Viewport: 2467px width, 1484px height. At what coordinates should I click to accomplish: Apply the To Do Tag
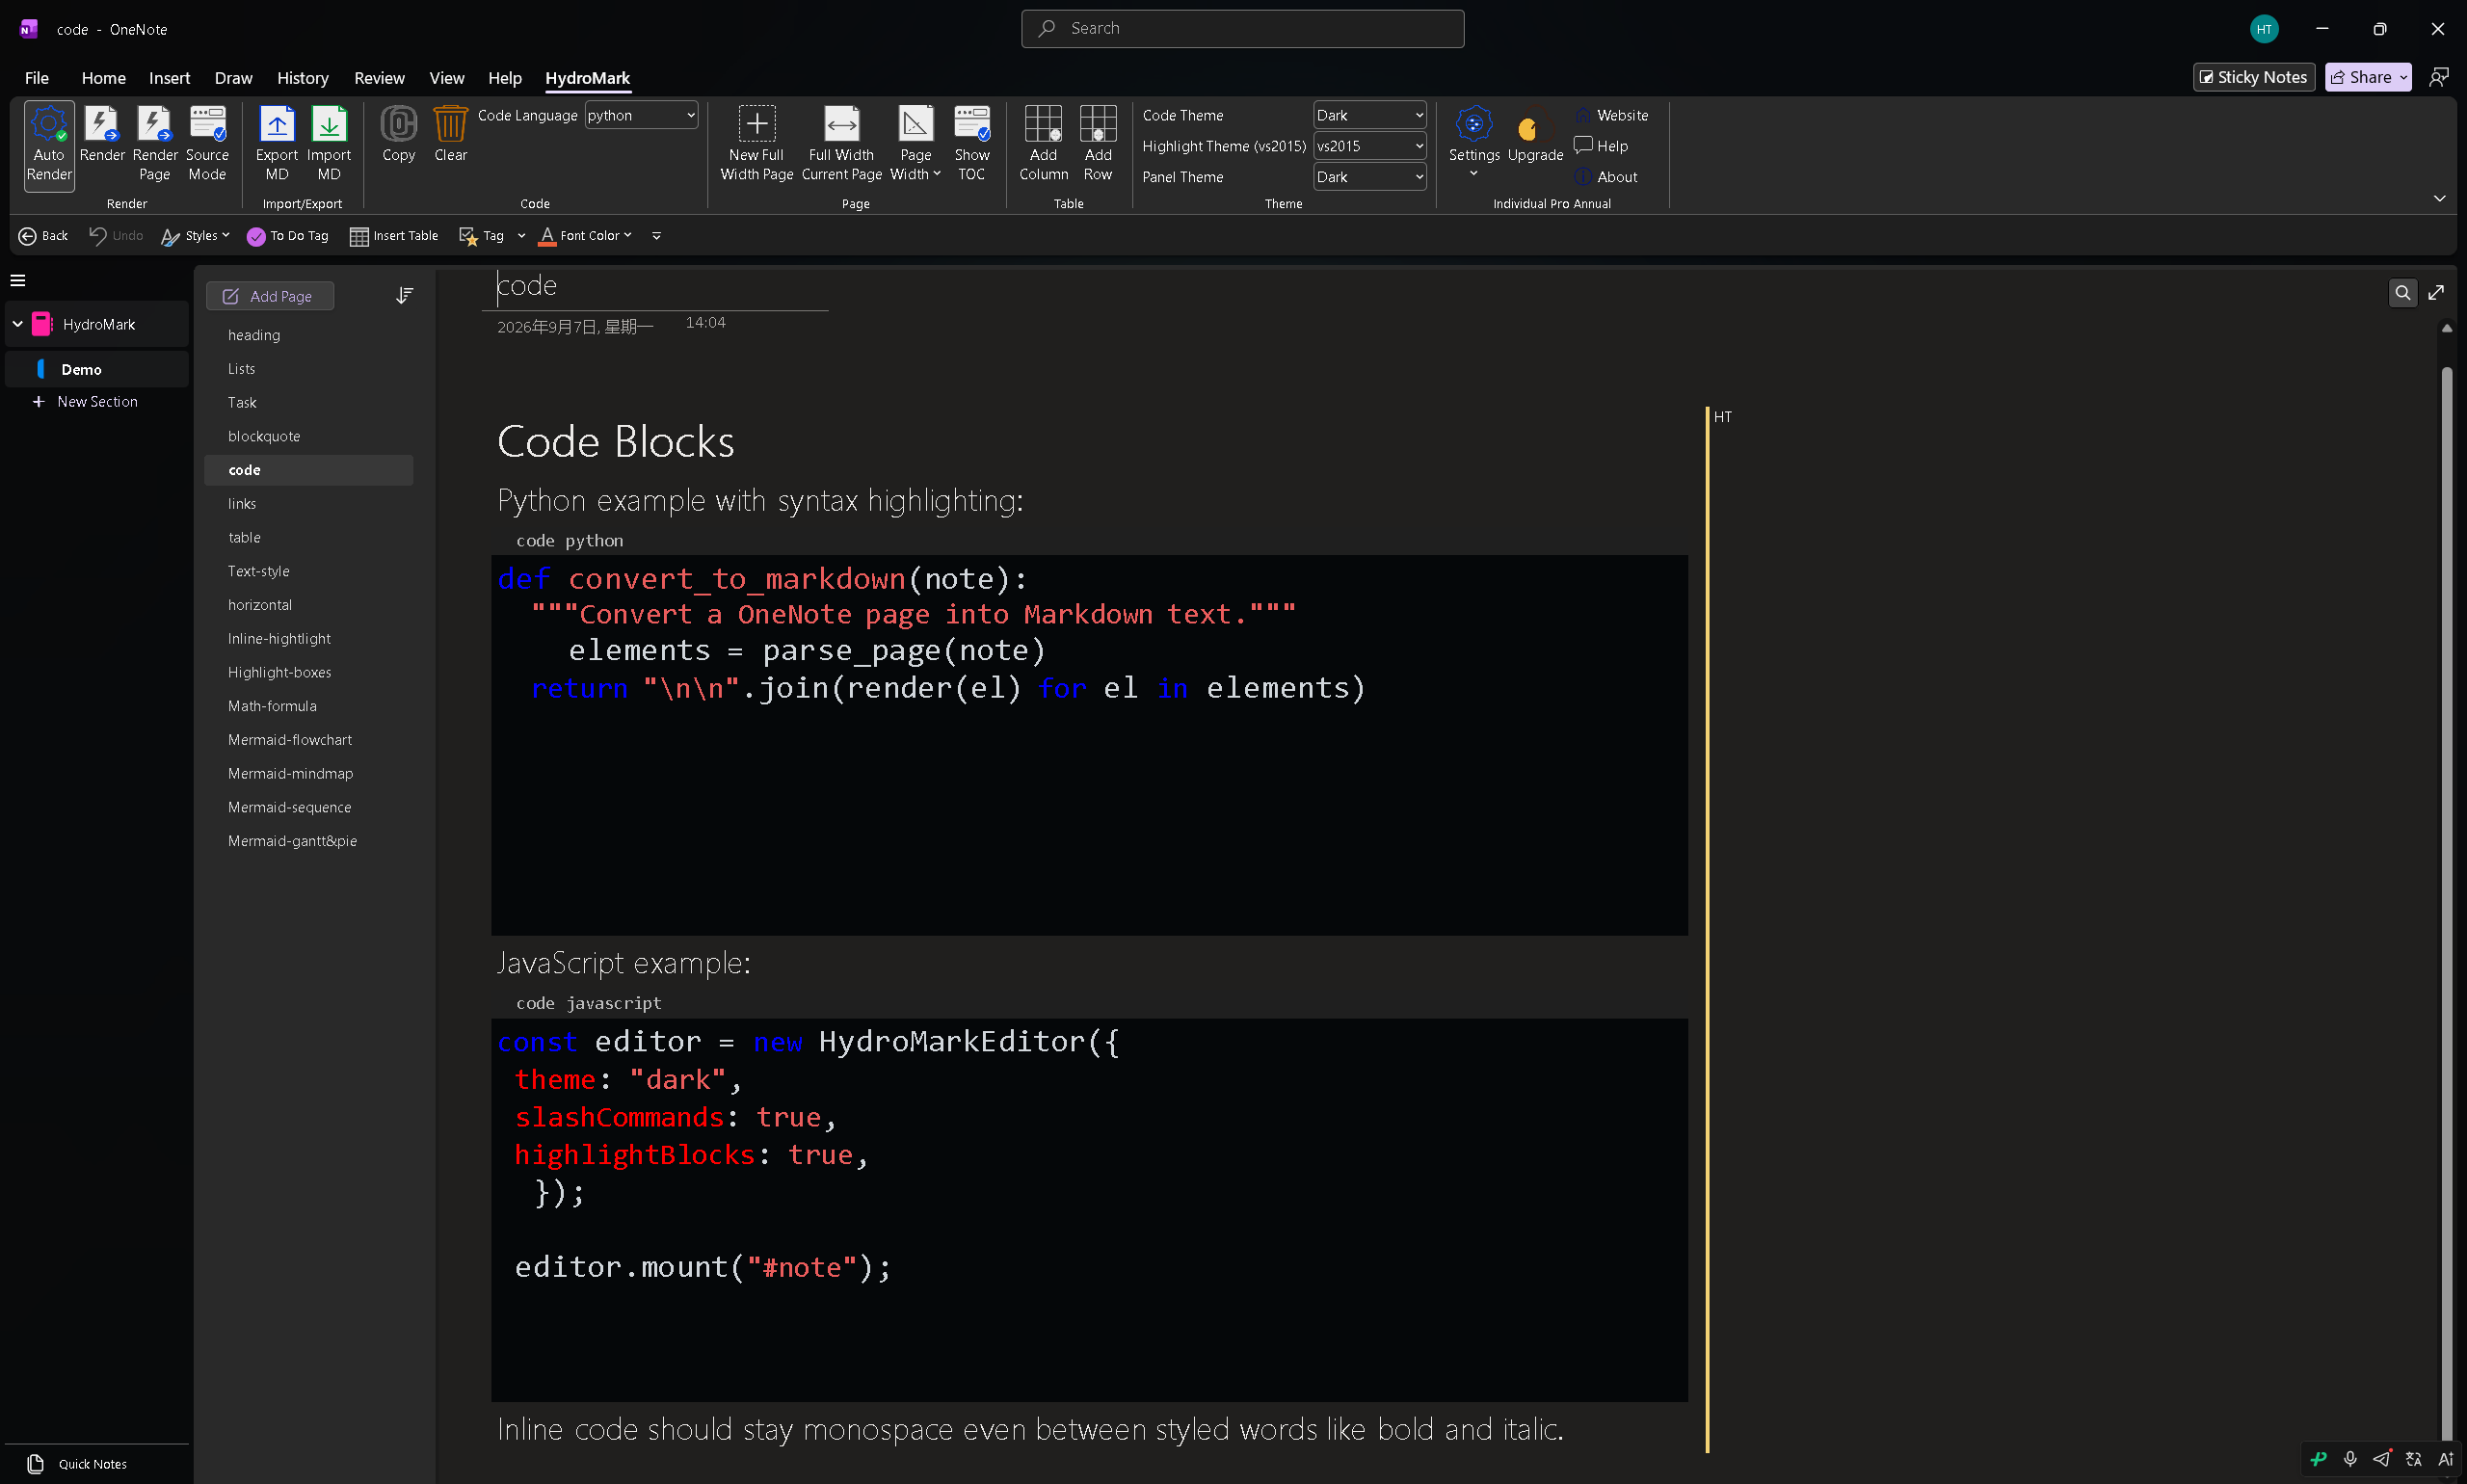[288, 236]
